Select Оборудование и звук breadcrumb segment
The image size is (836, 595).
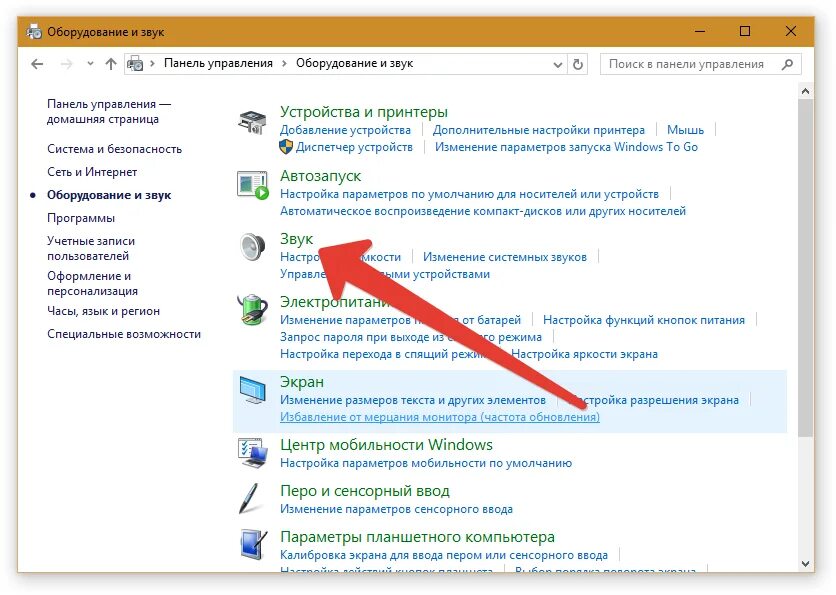pos(355,63)
